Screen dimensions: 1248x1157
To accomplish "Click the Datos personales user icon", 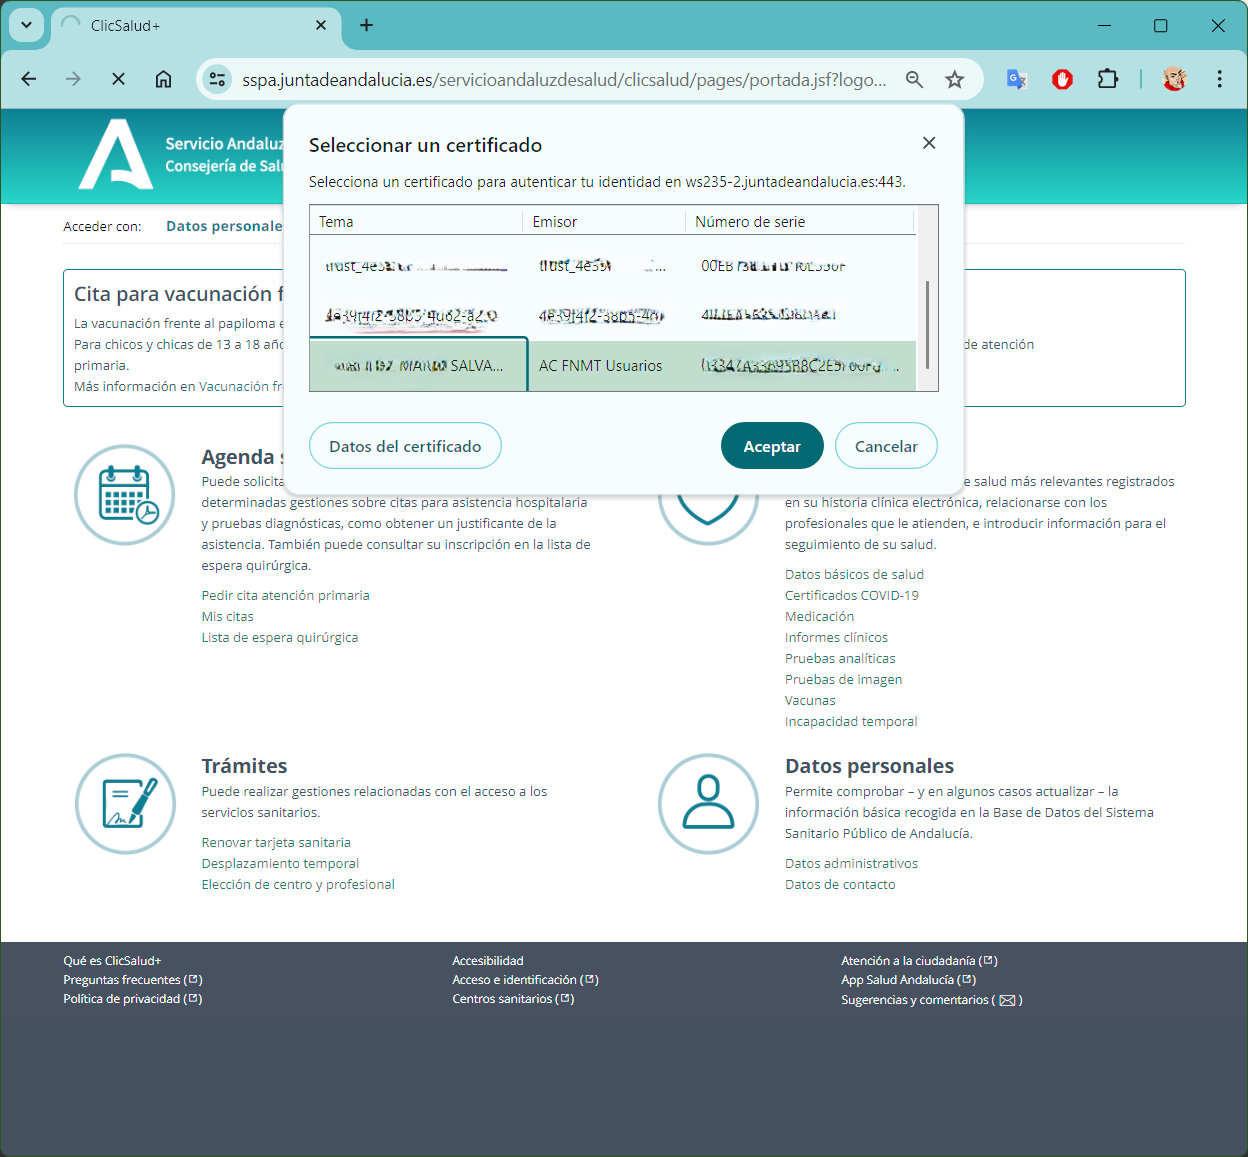I will pos(708,803).
